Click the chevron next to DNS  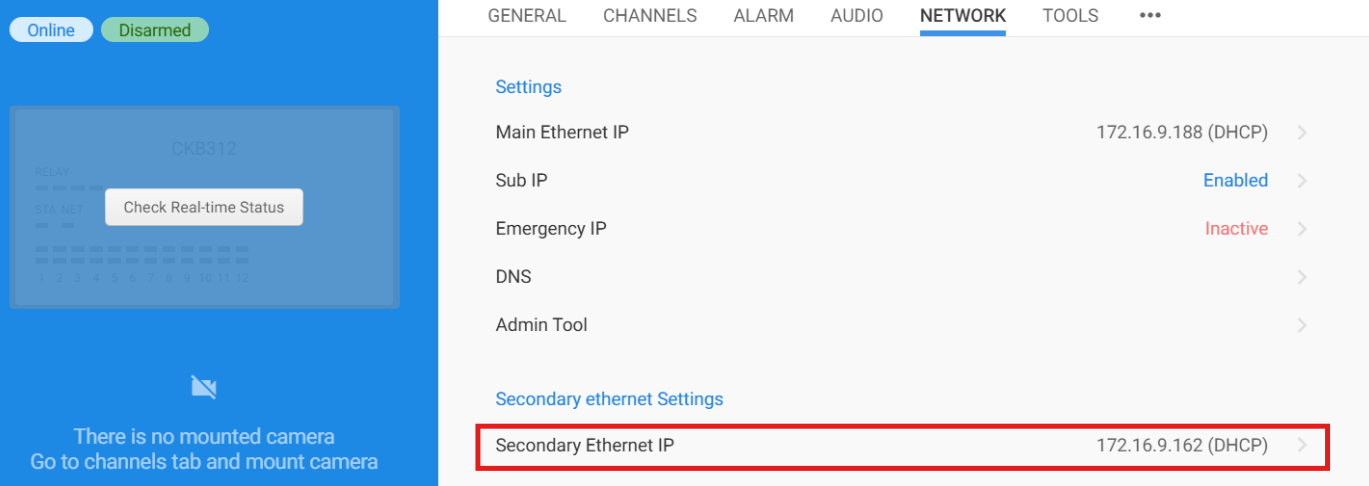coord(1302,277)
